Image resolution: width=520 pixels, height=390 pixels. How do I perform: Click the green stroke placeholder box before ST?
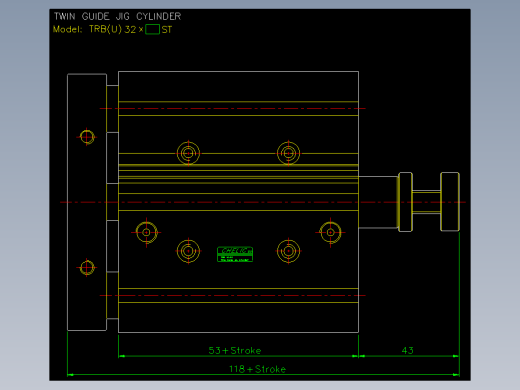(152, 29)
